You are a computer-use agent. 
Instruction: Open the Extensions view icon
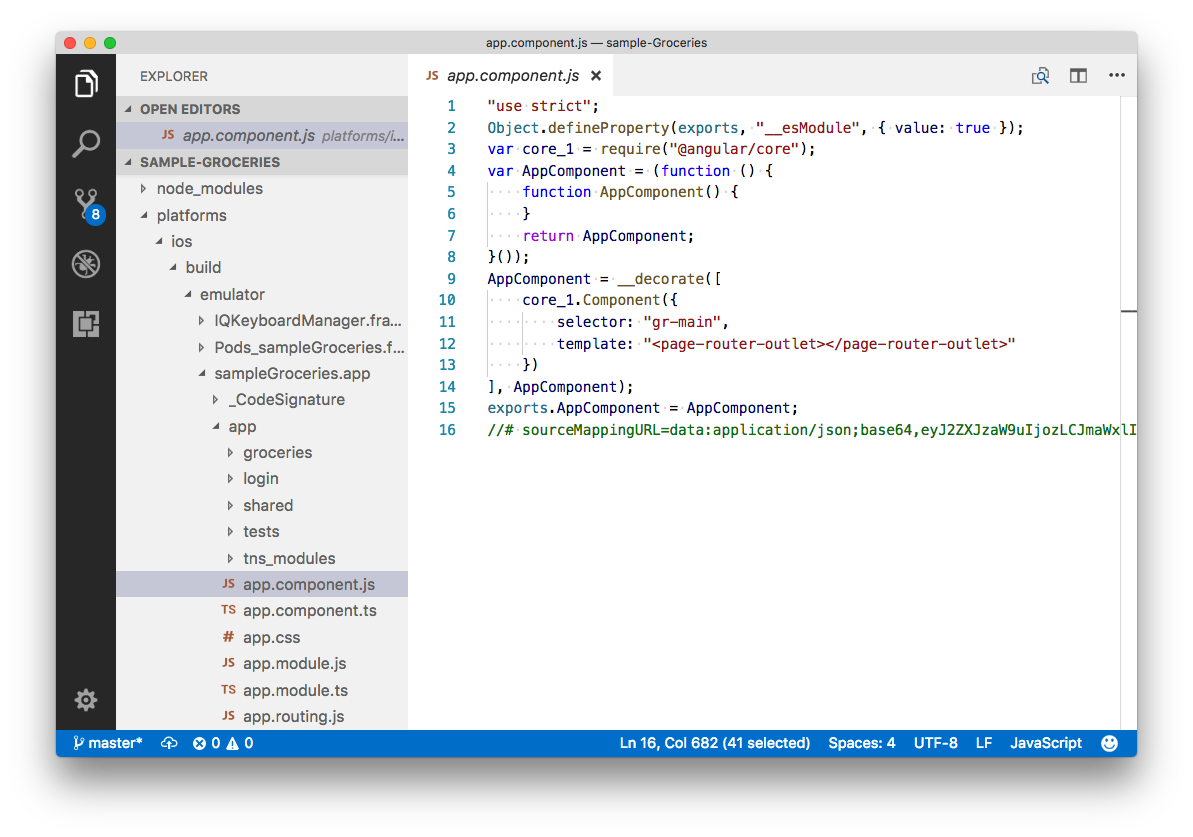(x=86, y=324)
